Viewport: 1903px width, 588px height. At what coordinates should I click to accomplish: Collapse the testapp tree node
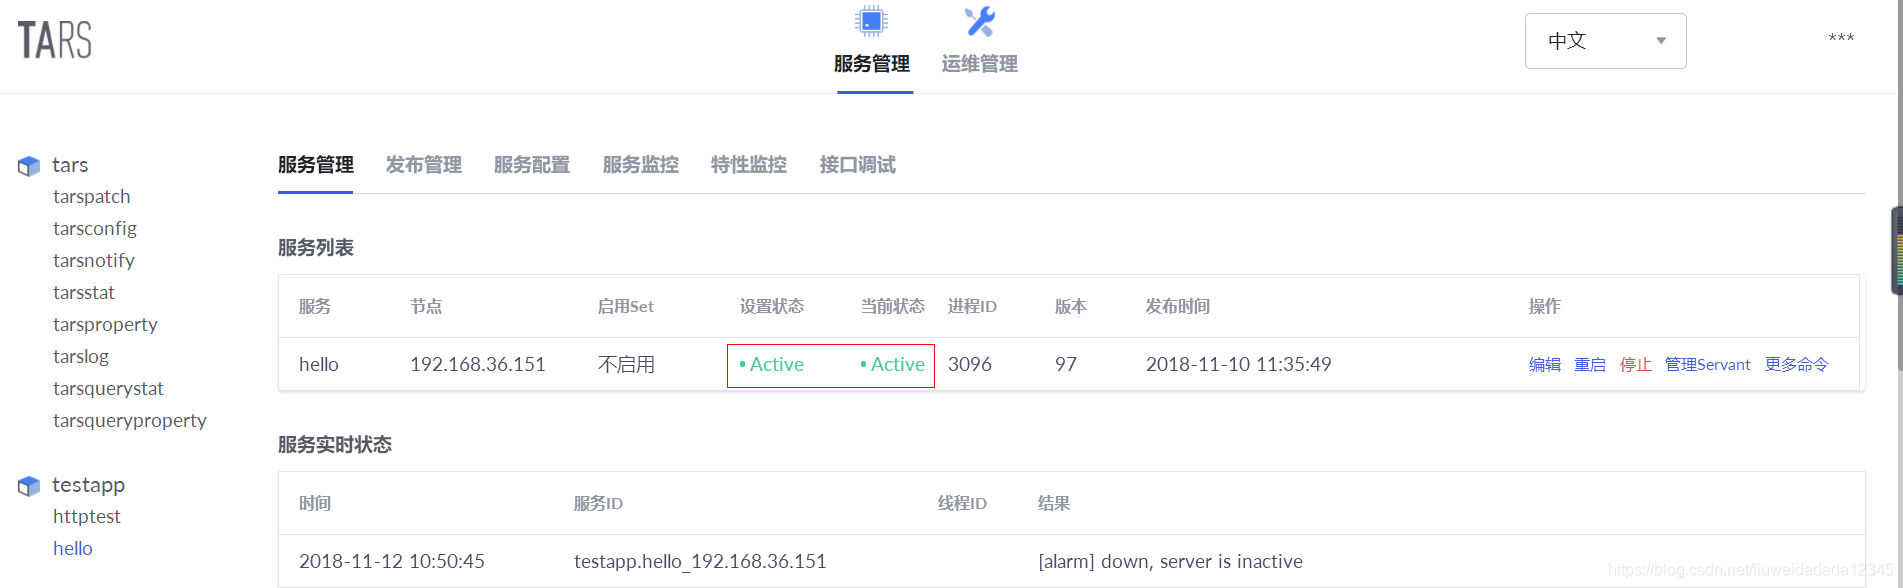coord(89,485)
